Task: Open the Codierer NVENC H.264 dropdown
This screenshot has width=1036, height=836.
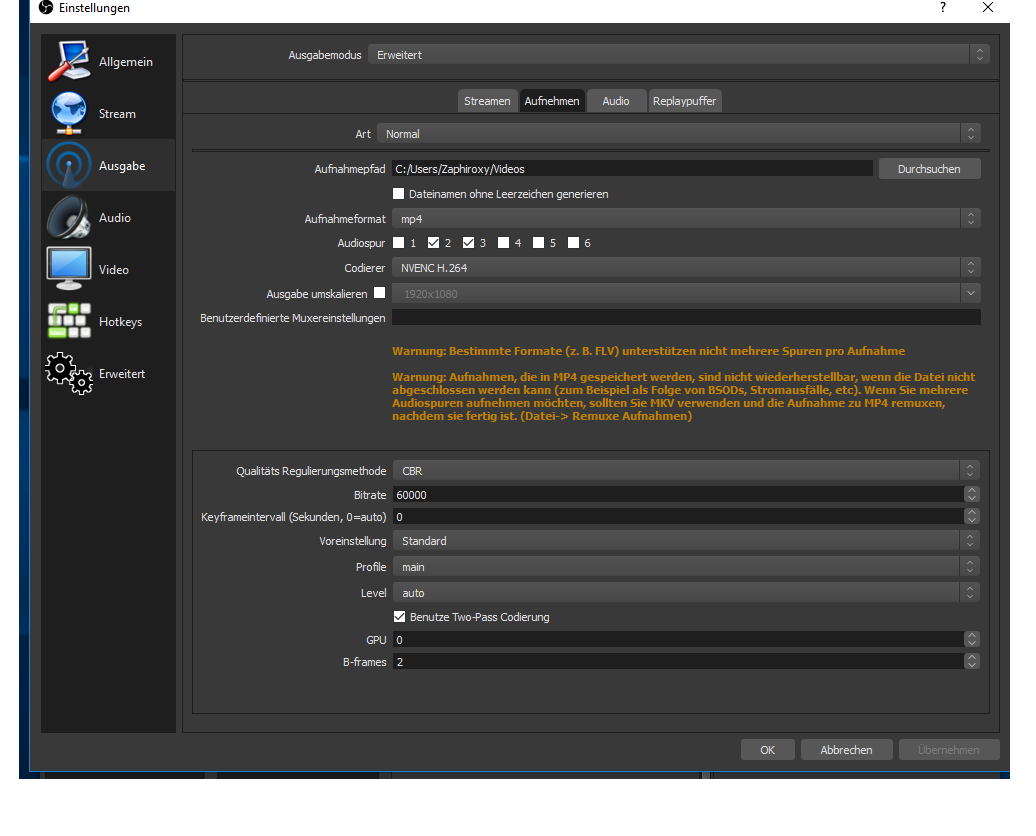Action: click(685, 268)
